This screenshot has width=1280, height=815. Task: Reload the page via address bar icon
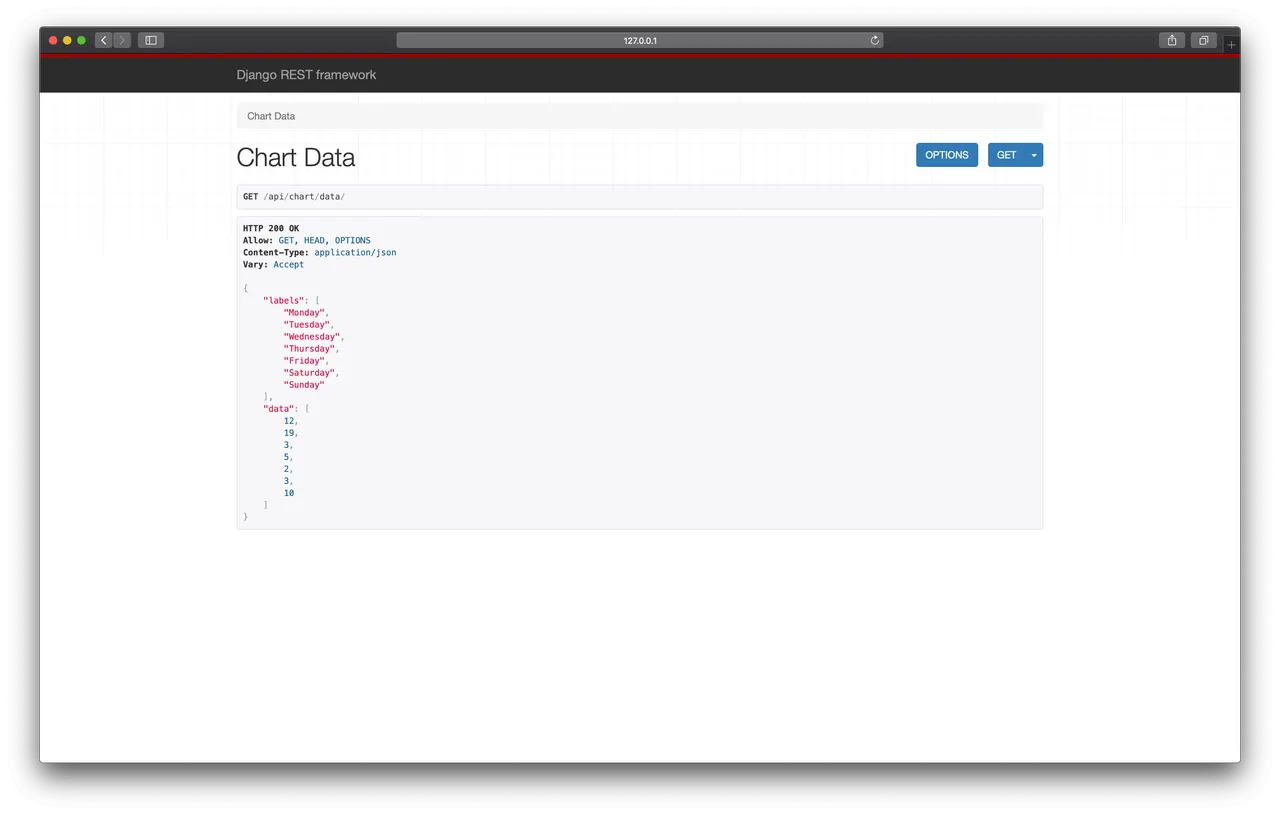tap(875, 40)
